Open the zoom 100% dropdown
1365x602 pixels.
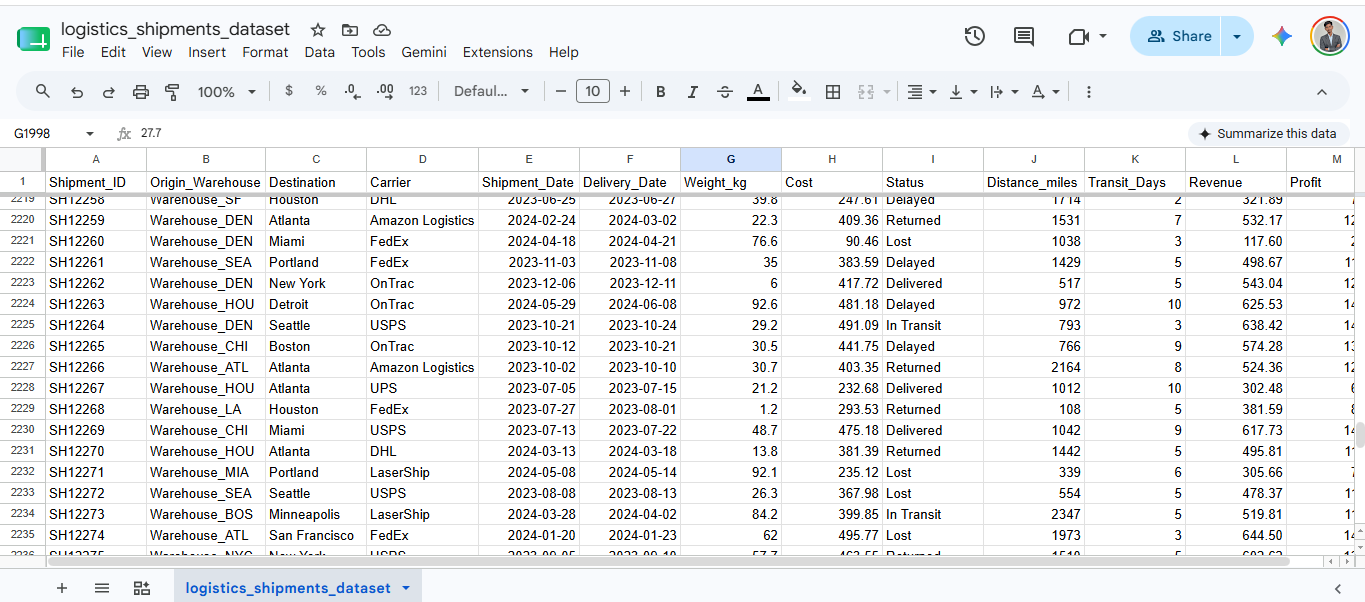227,91
